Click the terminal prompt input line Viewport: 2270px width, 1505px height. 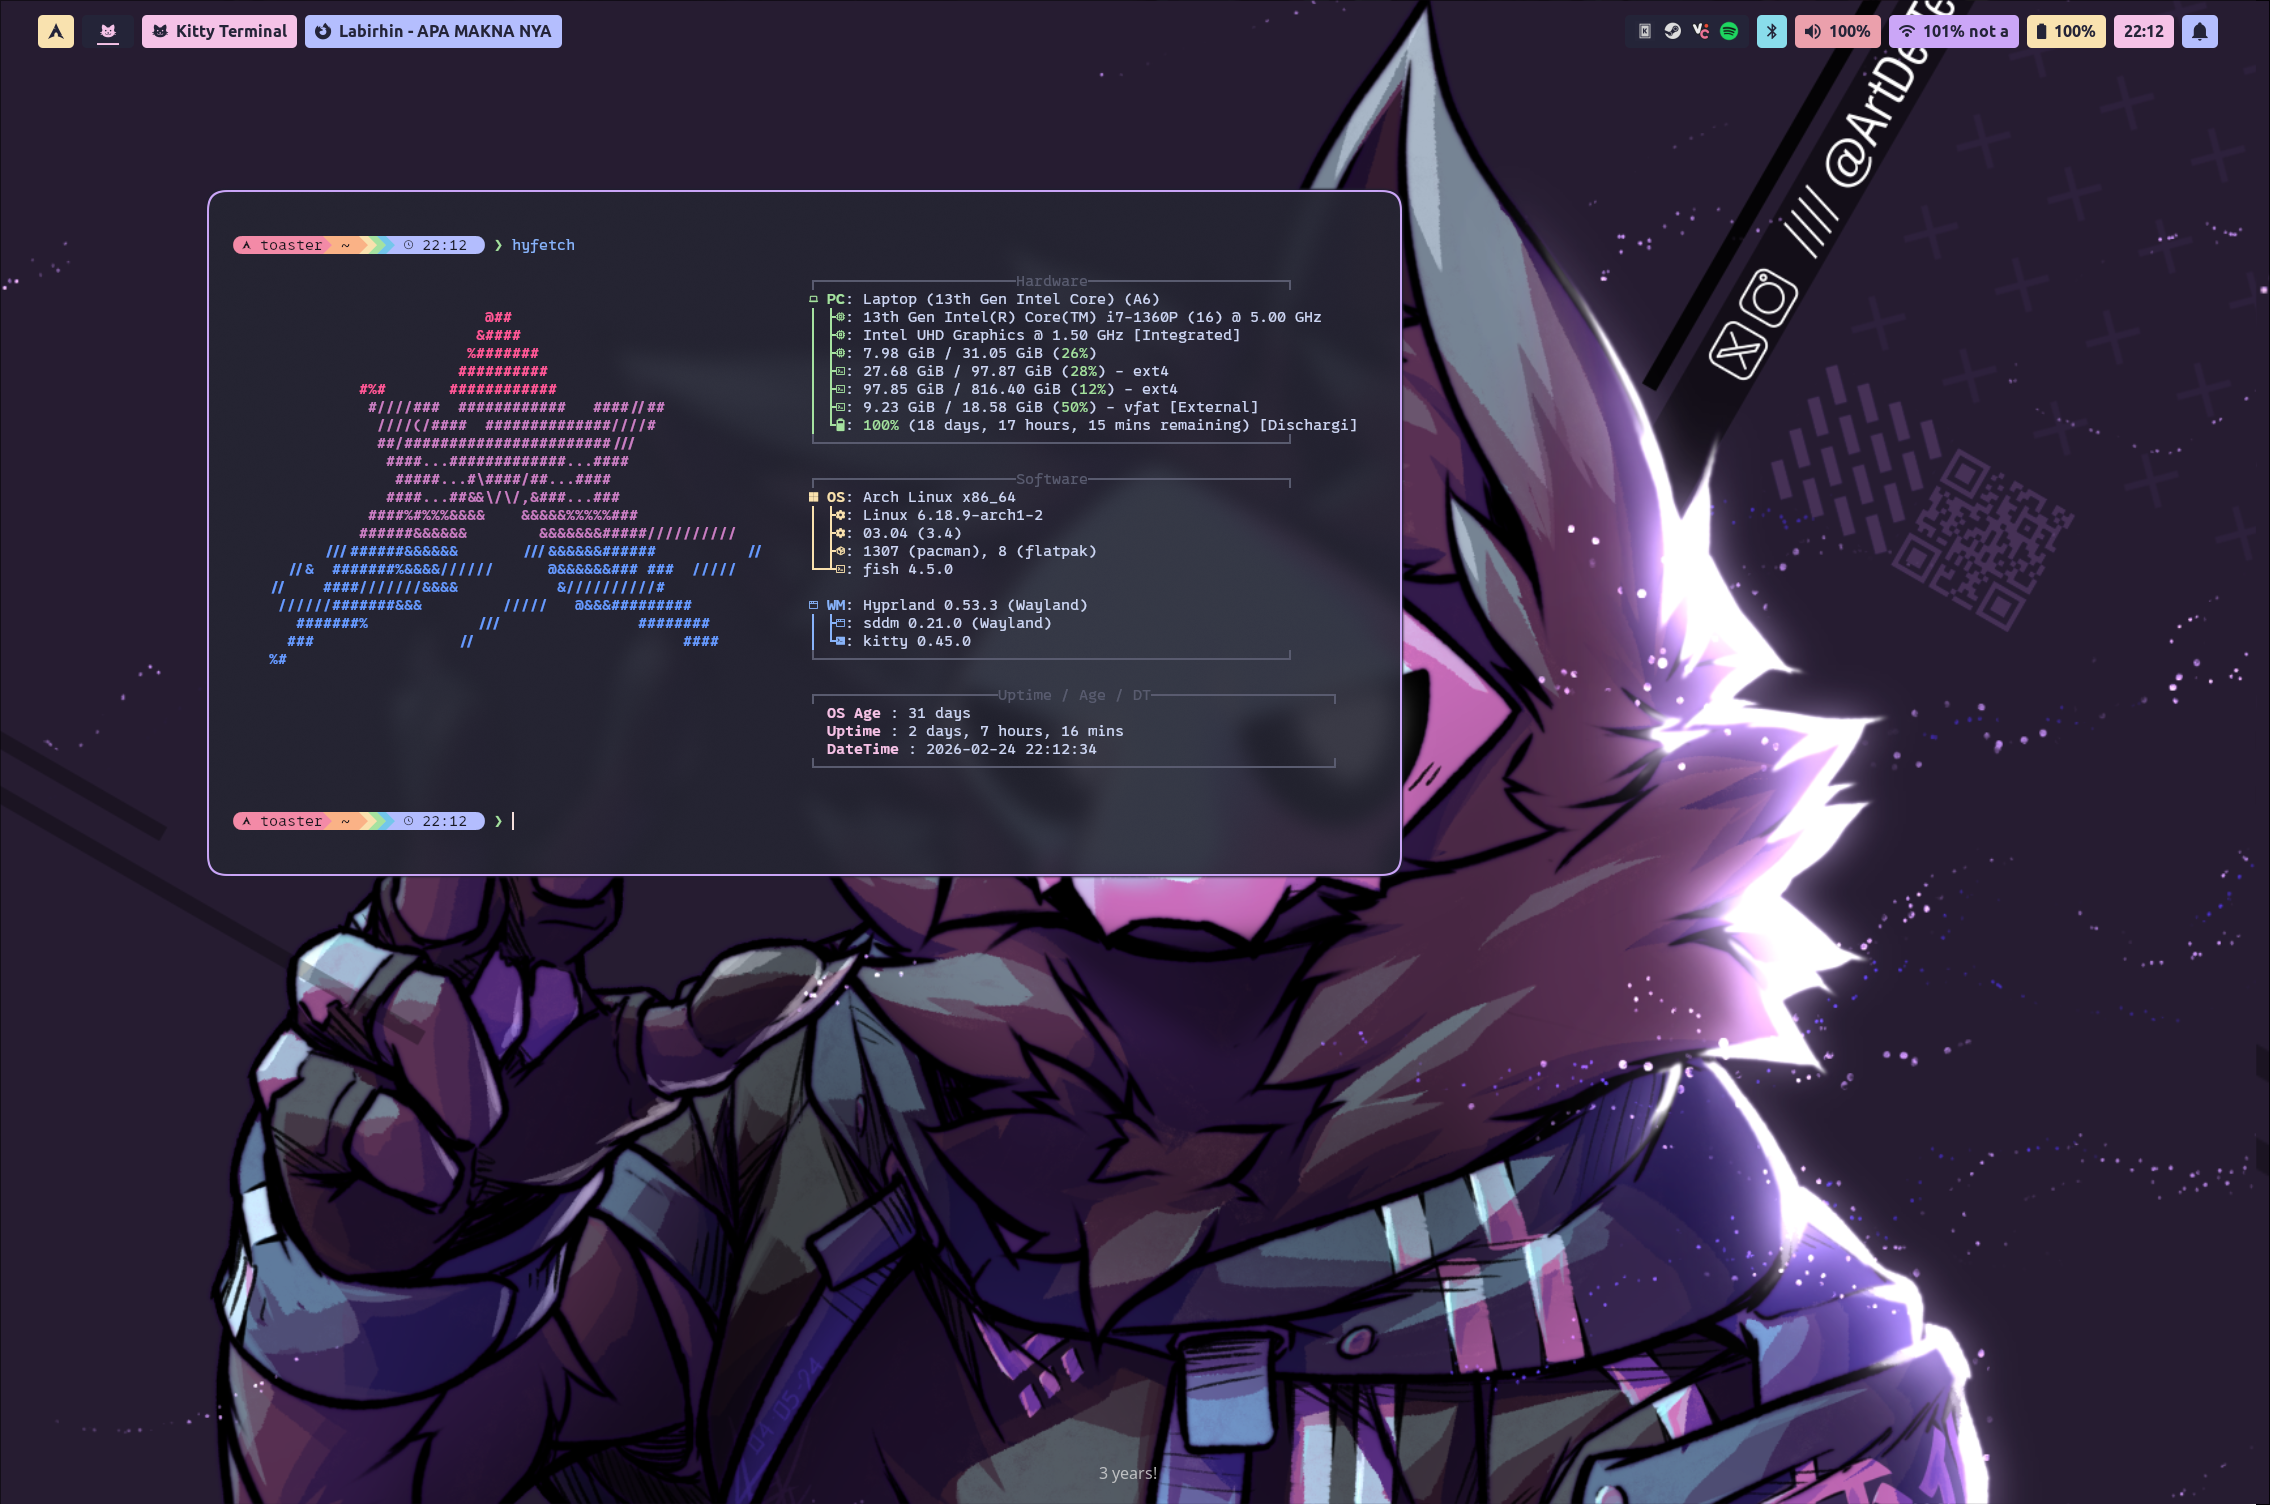[x=513, y=820]
